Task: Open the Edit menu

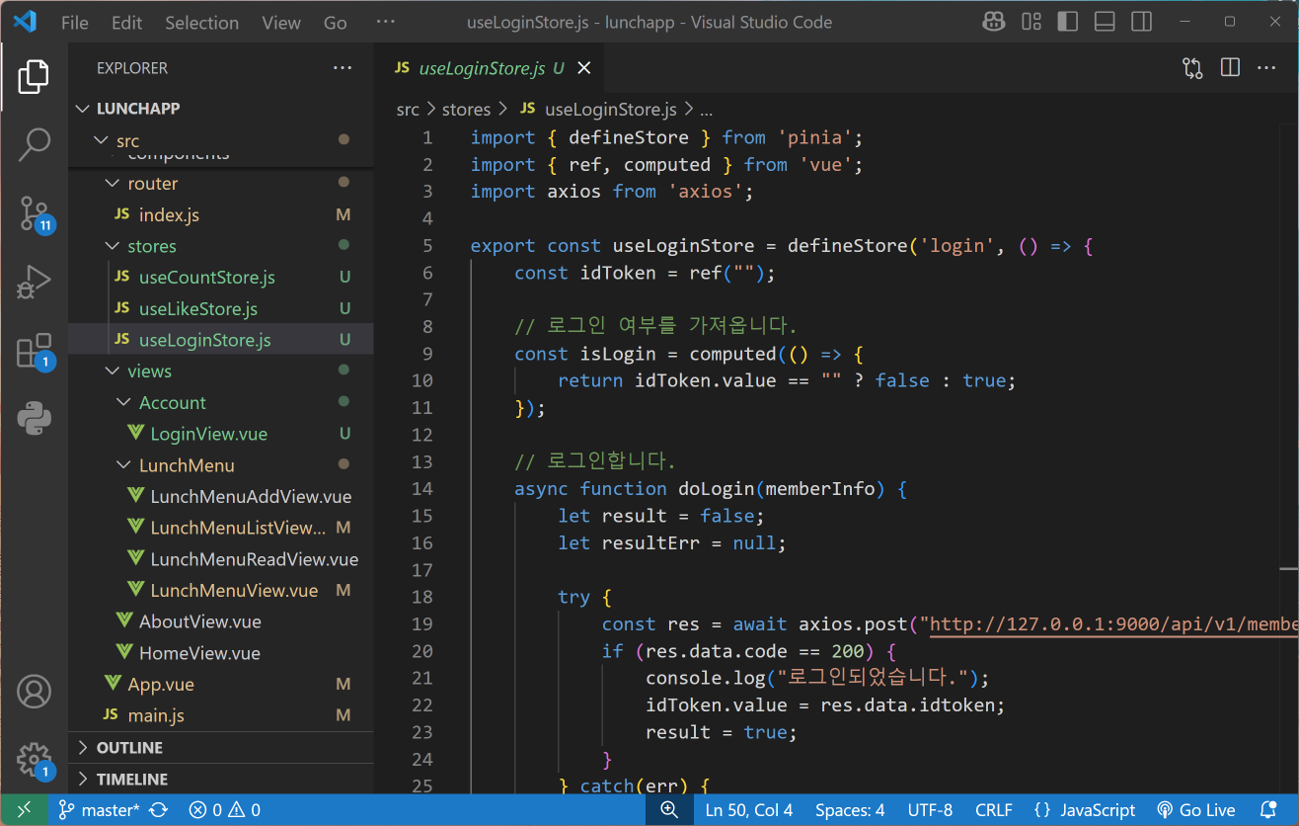Action: point(127,22)
